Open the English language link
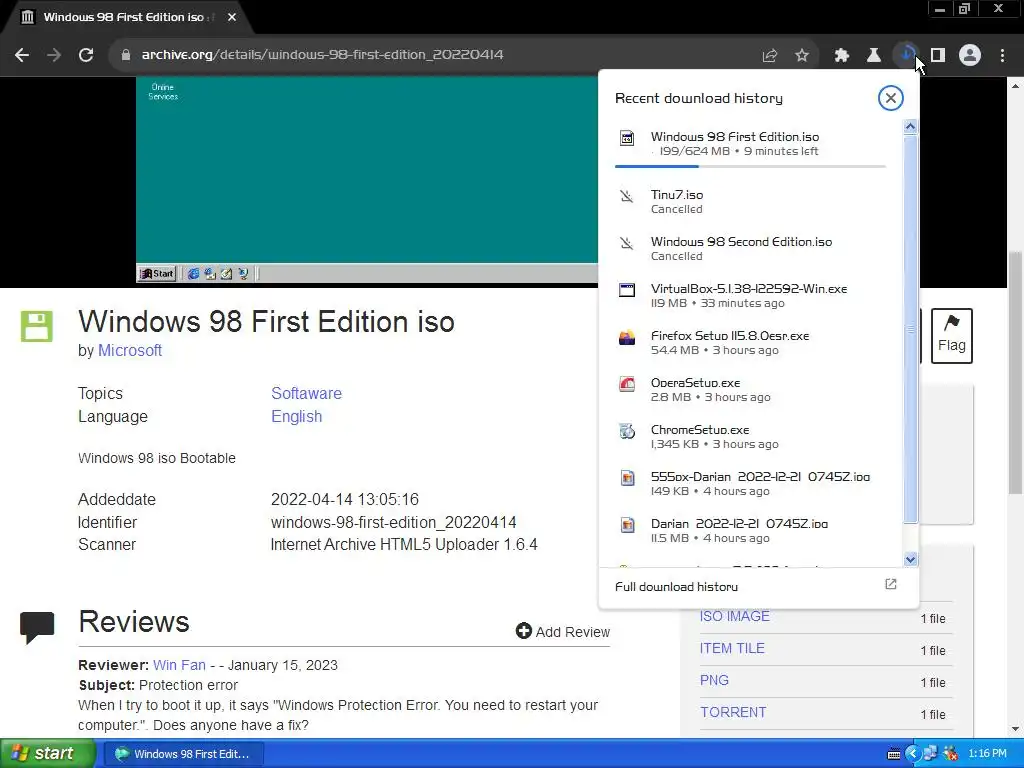The image size is (1024, 768). click(x=296, y=417)
